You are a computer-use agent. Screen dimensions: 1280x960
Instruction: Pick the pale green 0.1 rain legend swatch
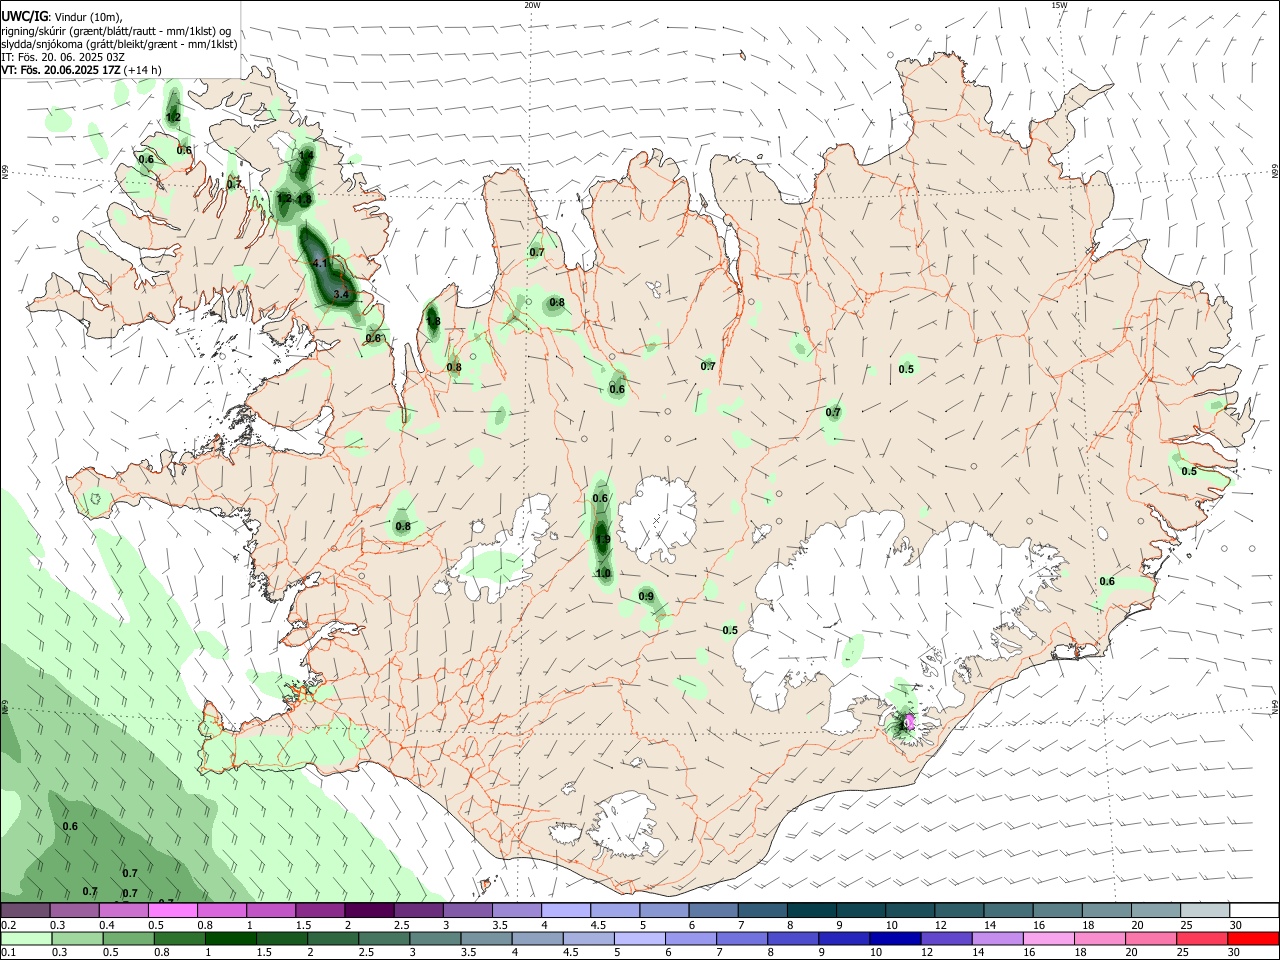[x=26, y=938]
